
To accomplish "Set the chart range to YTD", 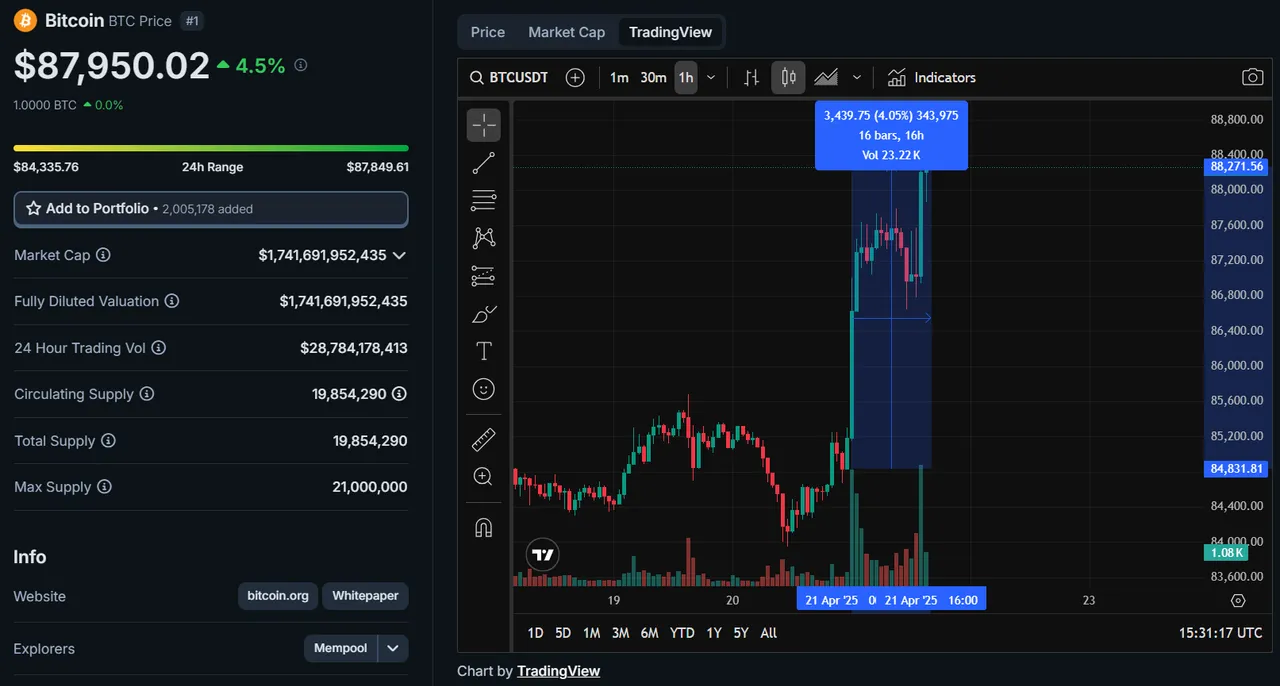I will click(682, 633).
